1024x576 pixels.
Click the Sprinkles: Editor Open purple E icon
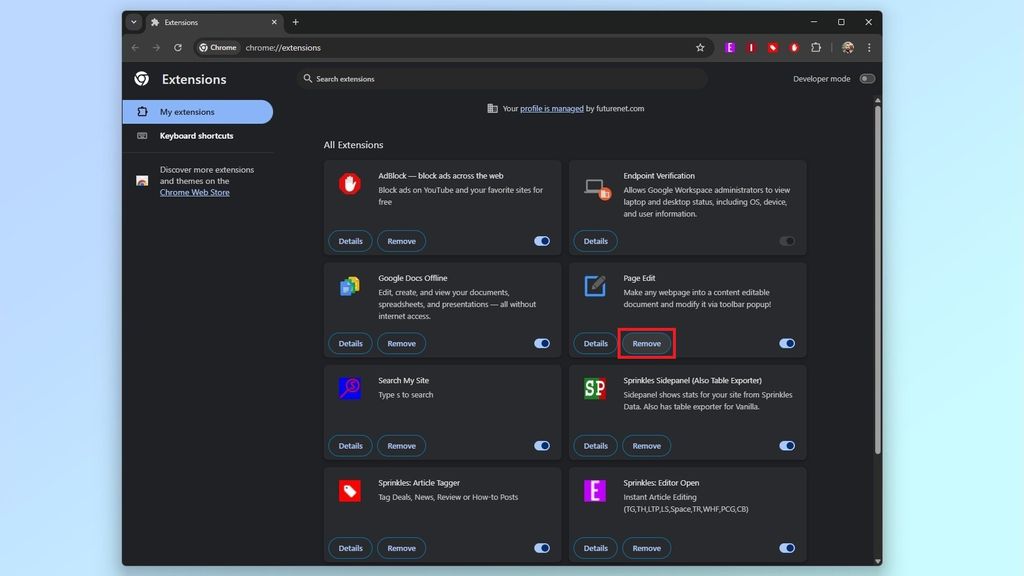[730, 47]
